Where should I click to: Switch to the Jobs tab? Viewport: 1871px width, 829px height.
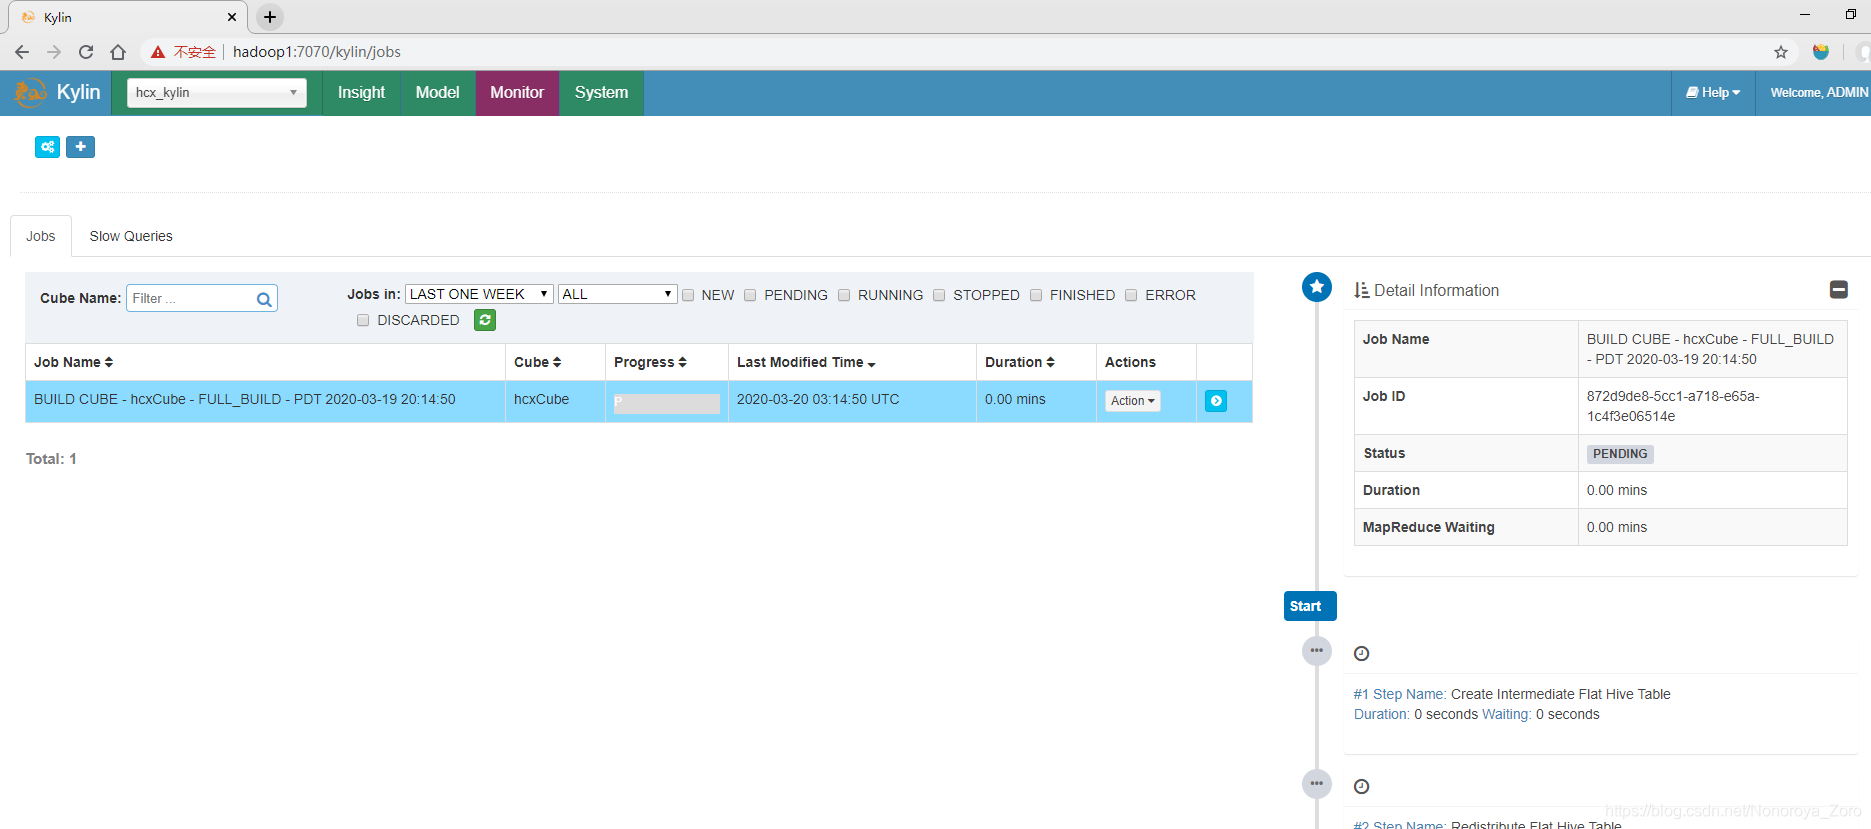tap(41, 236)
